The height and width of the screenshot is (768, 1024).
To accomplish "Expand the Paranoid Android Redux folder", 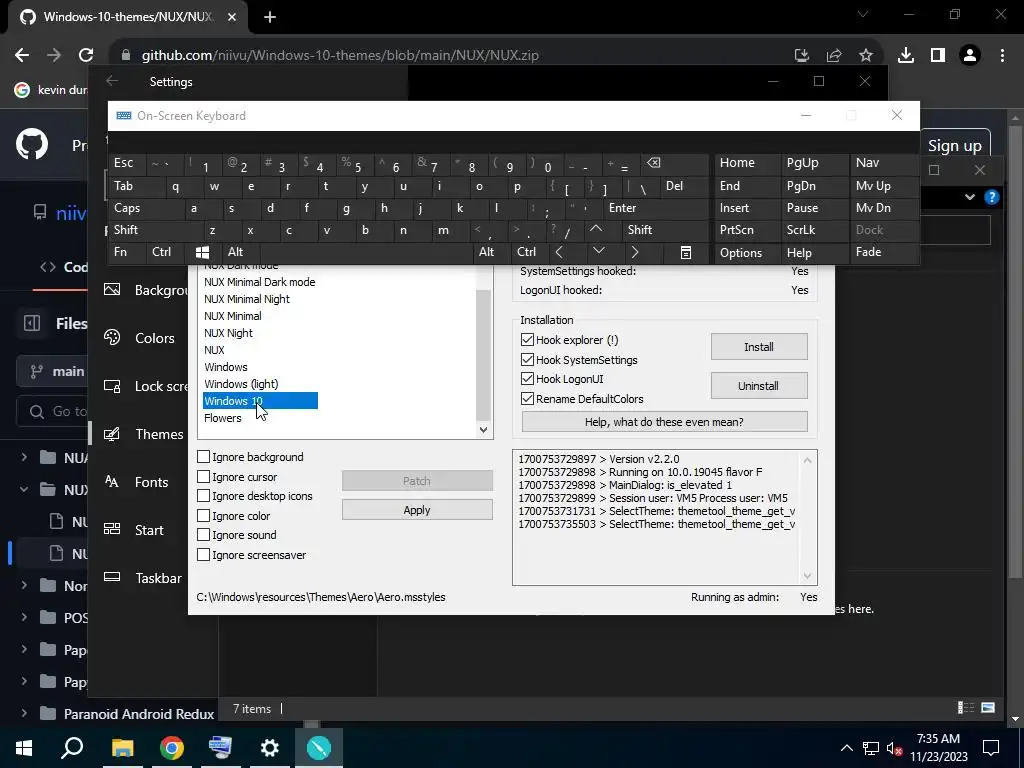I will click(24, 714).
